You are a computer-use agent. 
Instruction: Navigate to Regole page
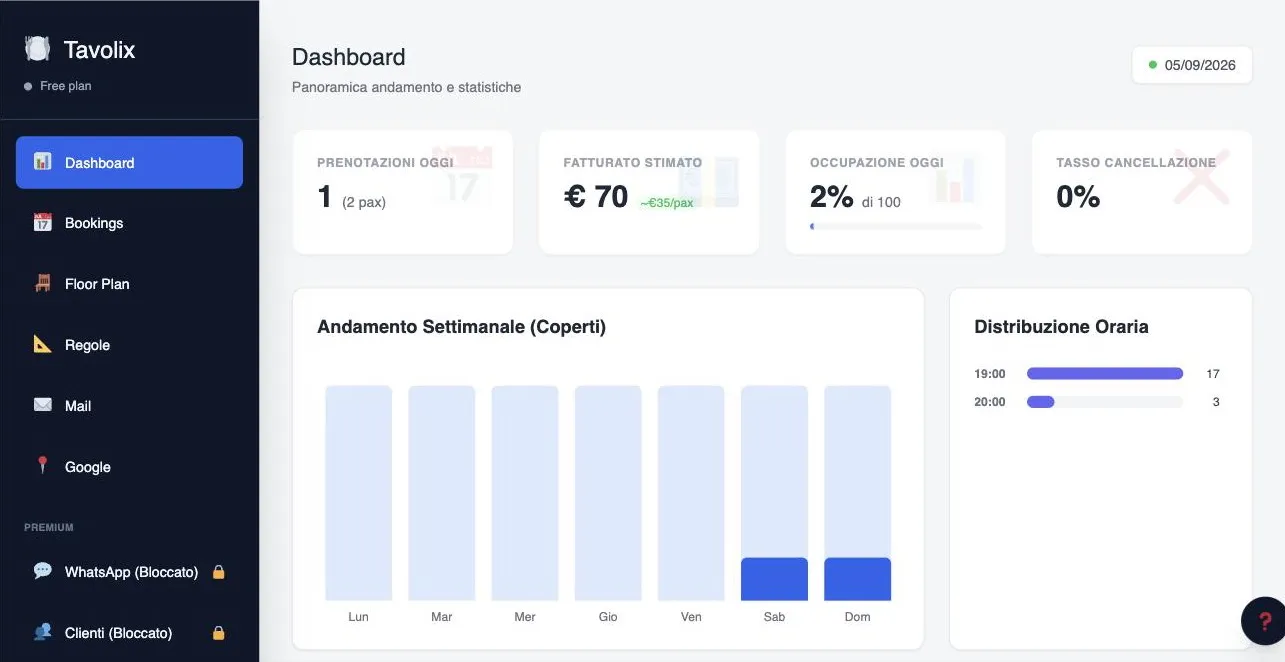click(129, 345)
